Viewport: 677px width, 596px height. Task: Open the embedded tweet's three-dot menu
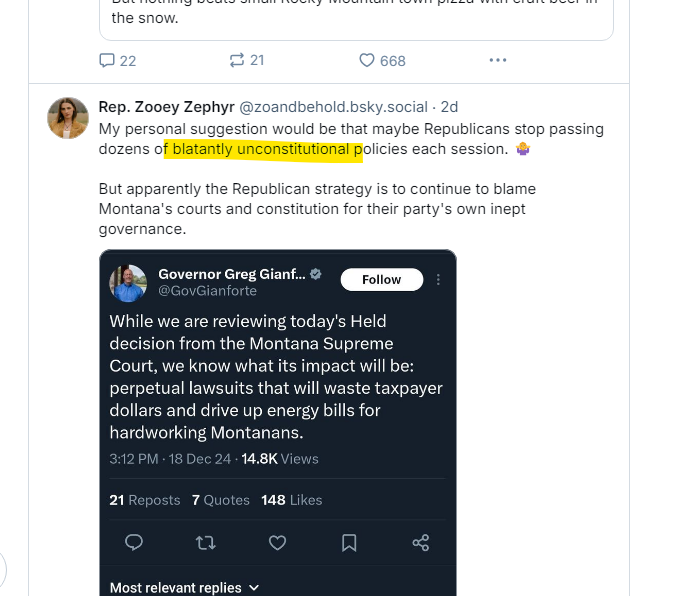(x=438, y=280)
